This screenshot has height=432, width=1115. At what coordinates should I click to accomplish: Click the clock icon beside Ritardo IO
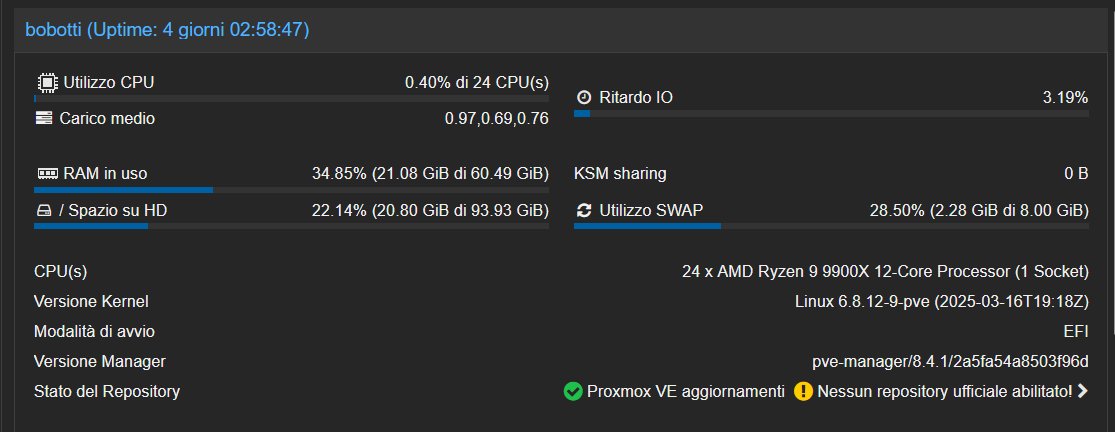pyautogui.click(x=584, y=97)
